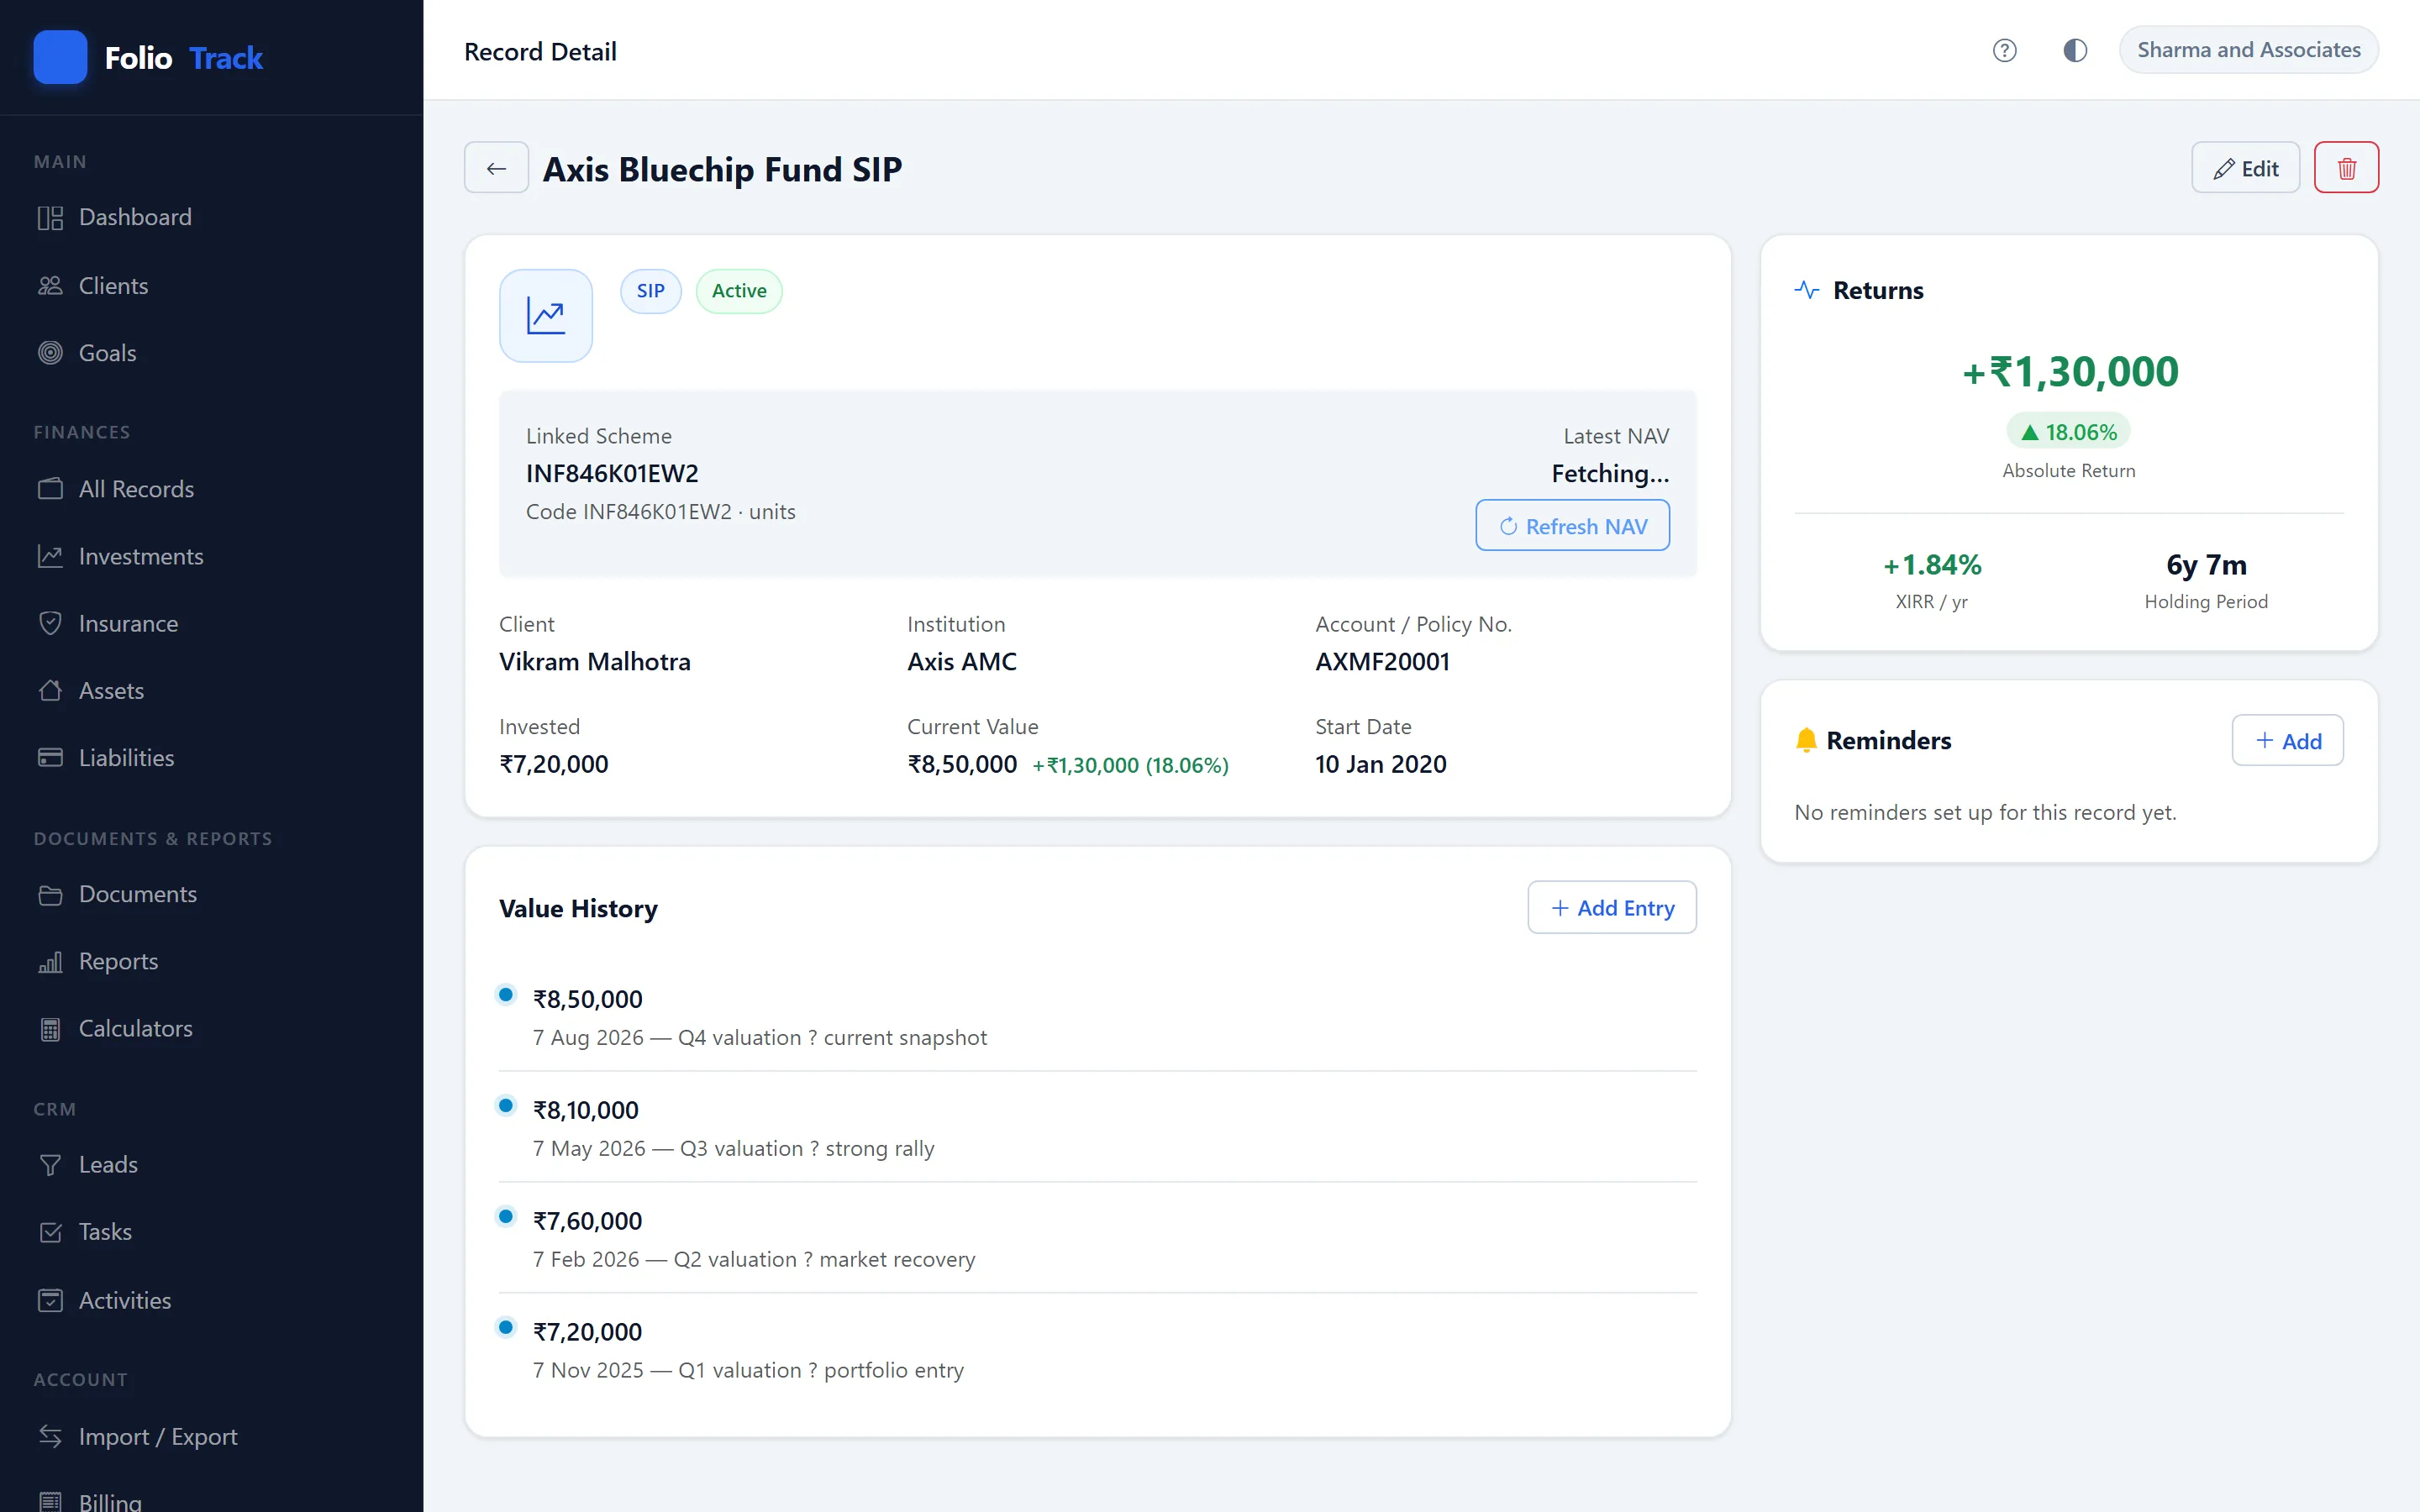Click the SIP badge
Viewport: 2420px width, 1512px height.
pyautogui.click(x=651, y=291)
